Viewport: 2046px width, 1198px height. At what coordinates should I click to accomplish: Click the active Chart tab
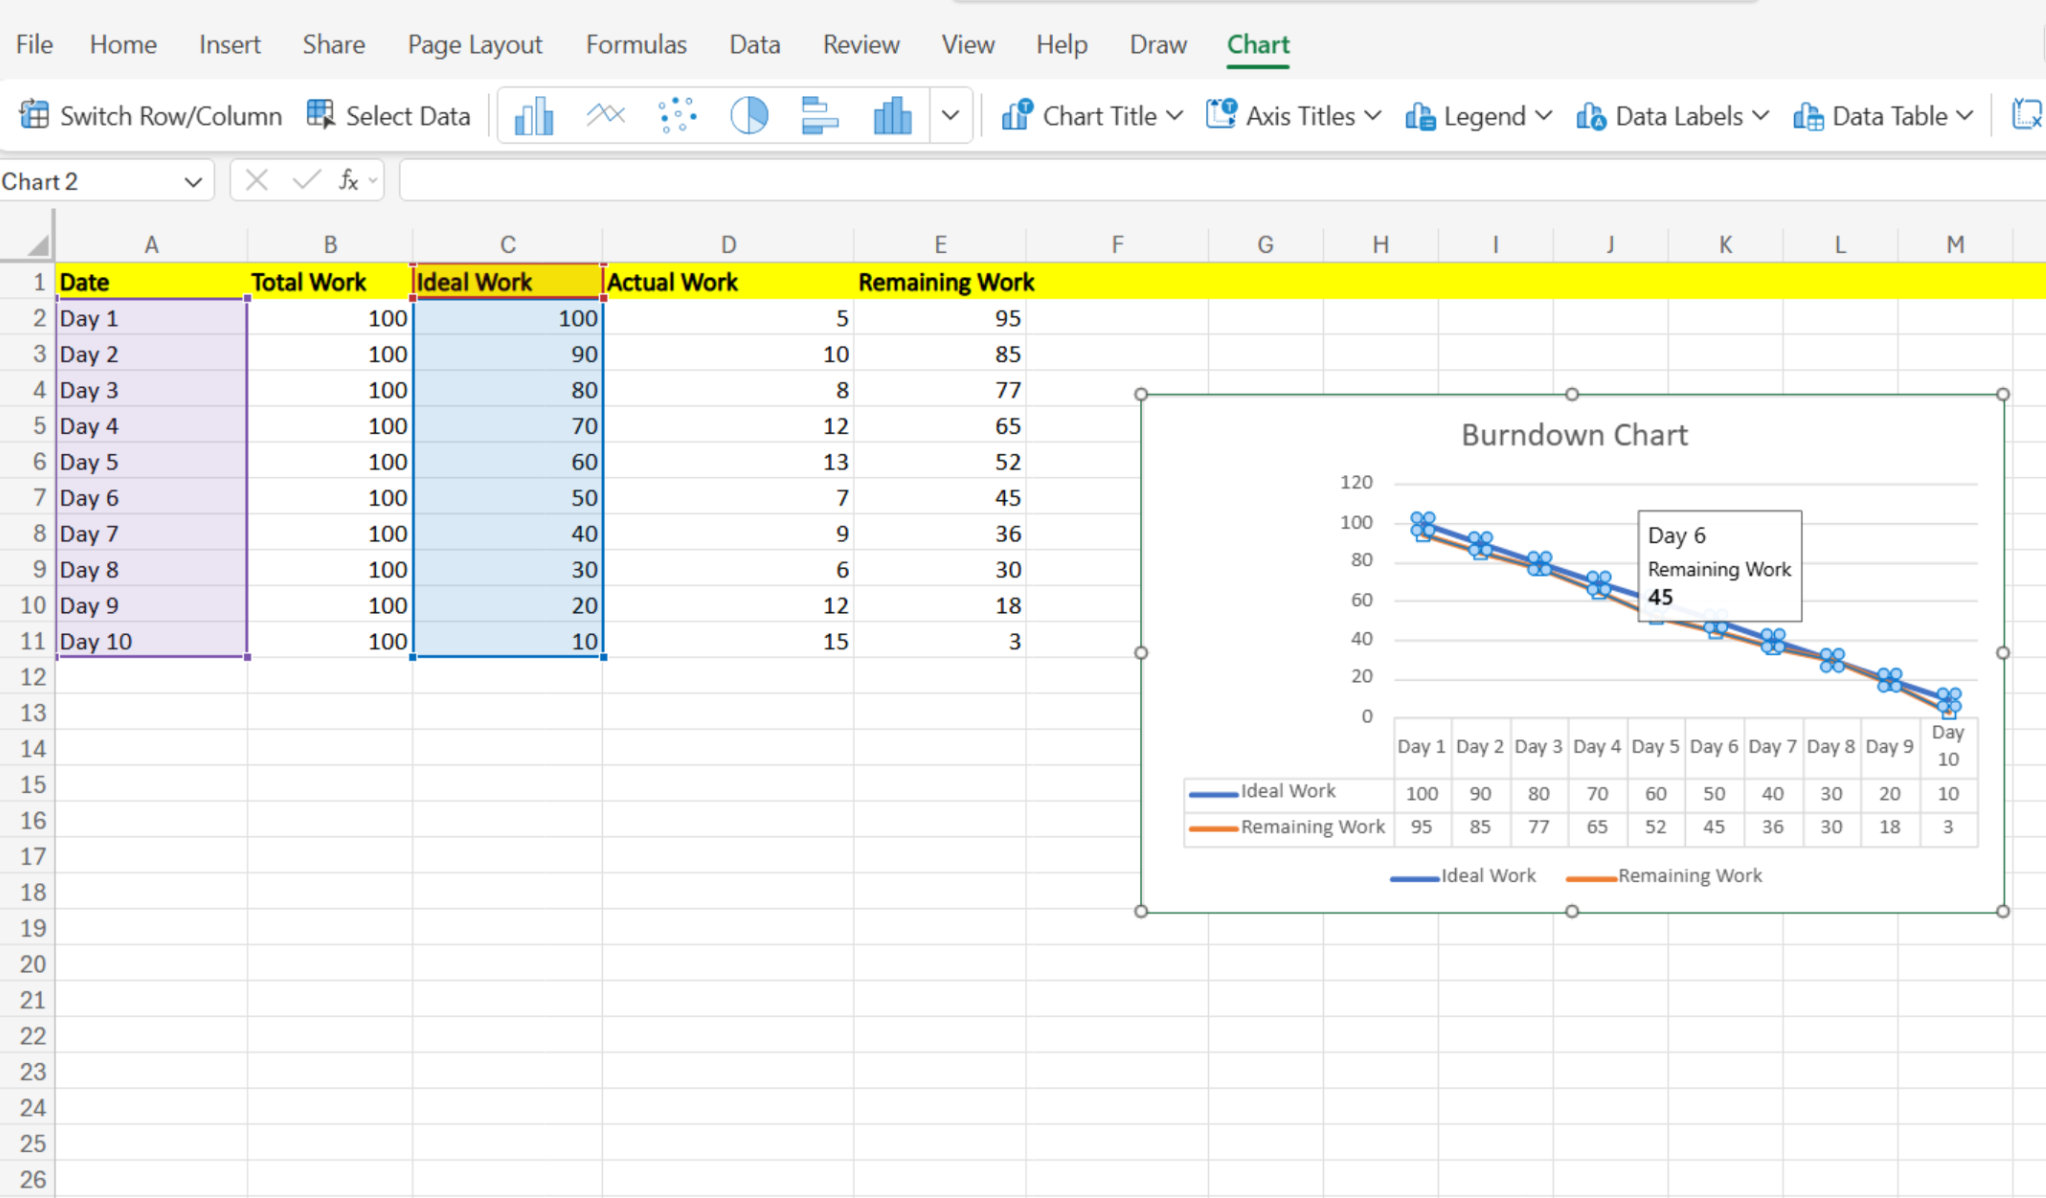tap(1258, 44)
